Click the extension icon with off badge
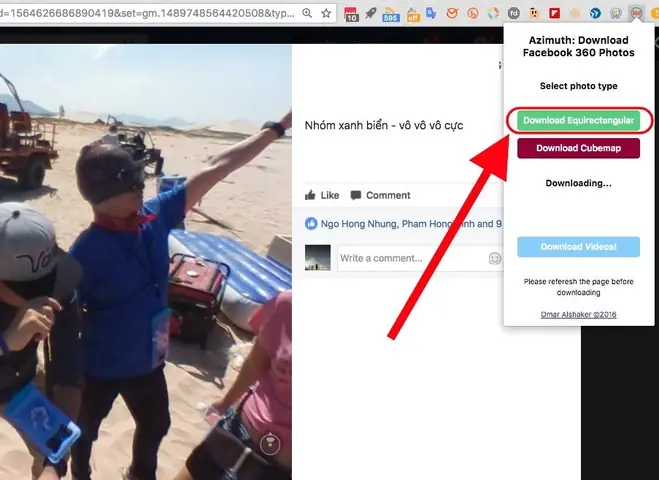This screenshot has width=659, height=480. tap(414, 15)
